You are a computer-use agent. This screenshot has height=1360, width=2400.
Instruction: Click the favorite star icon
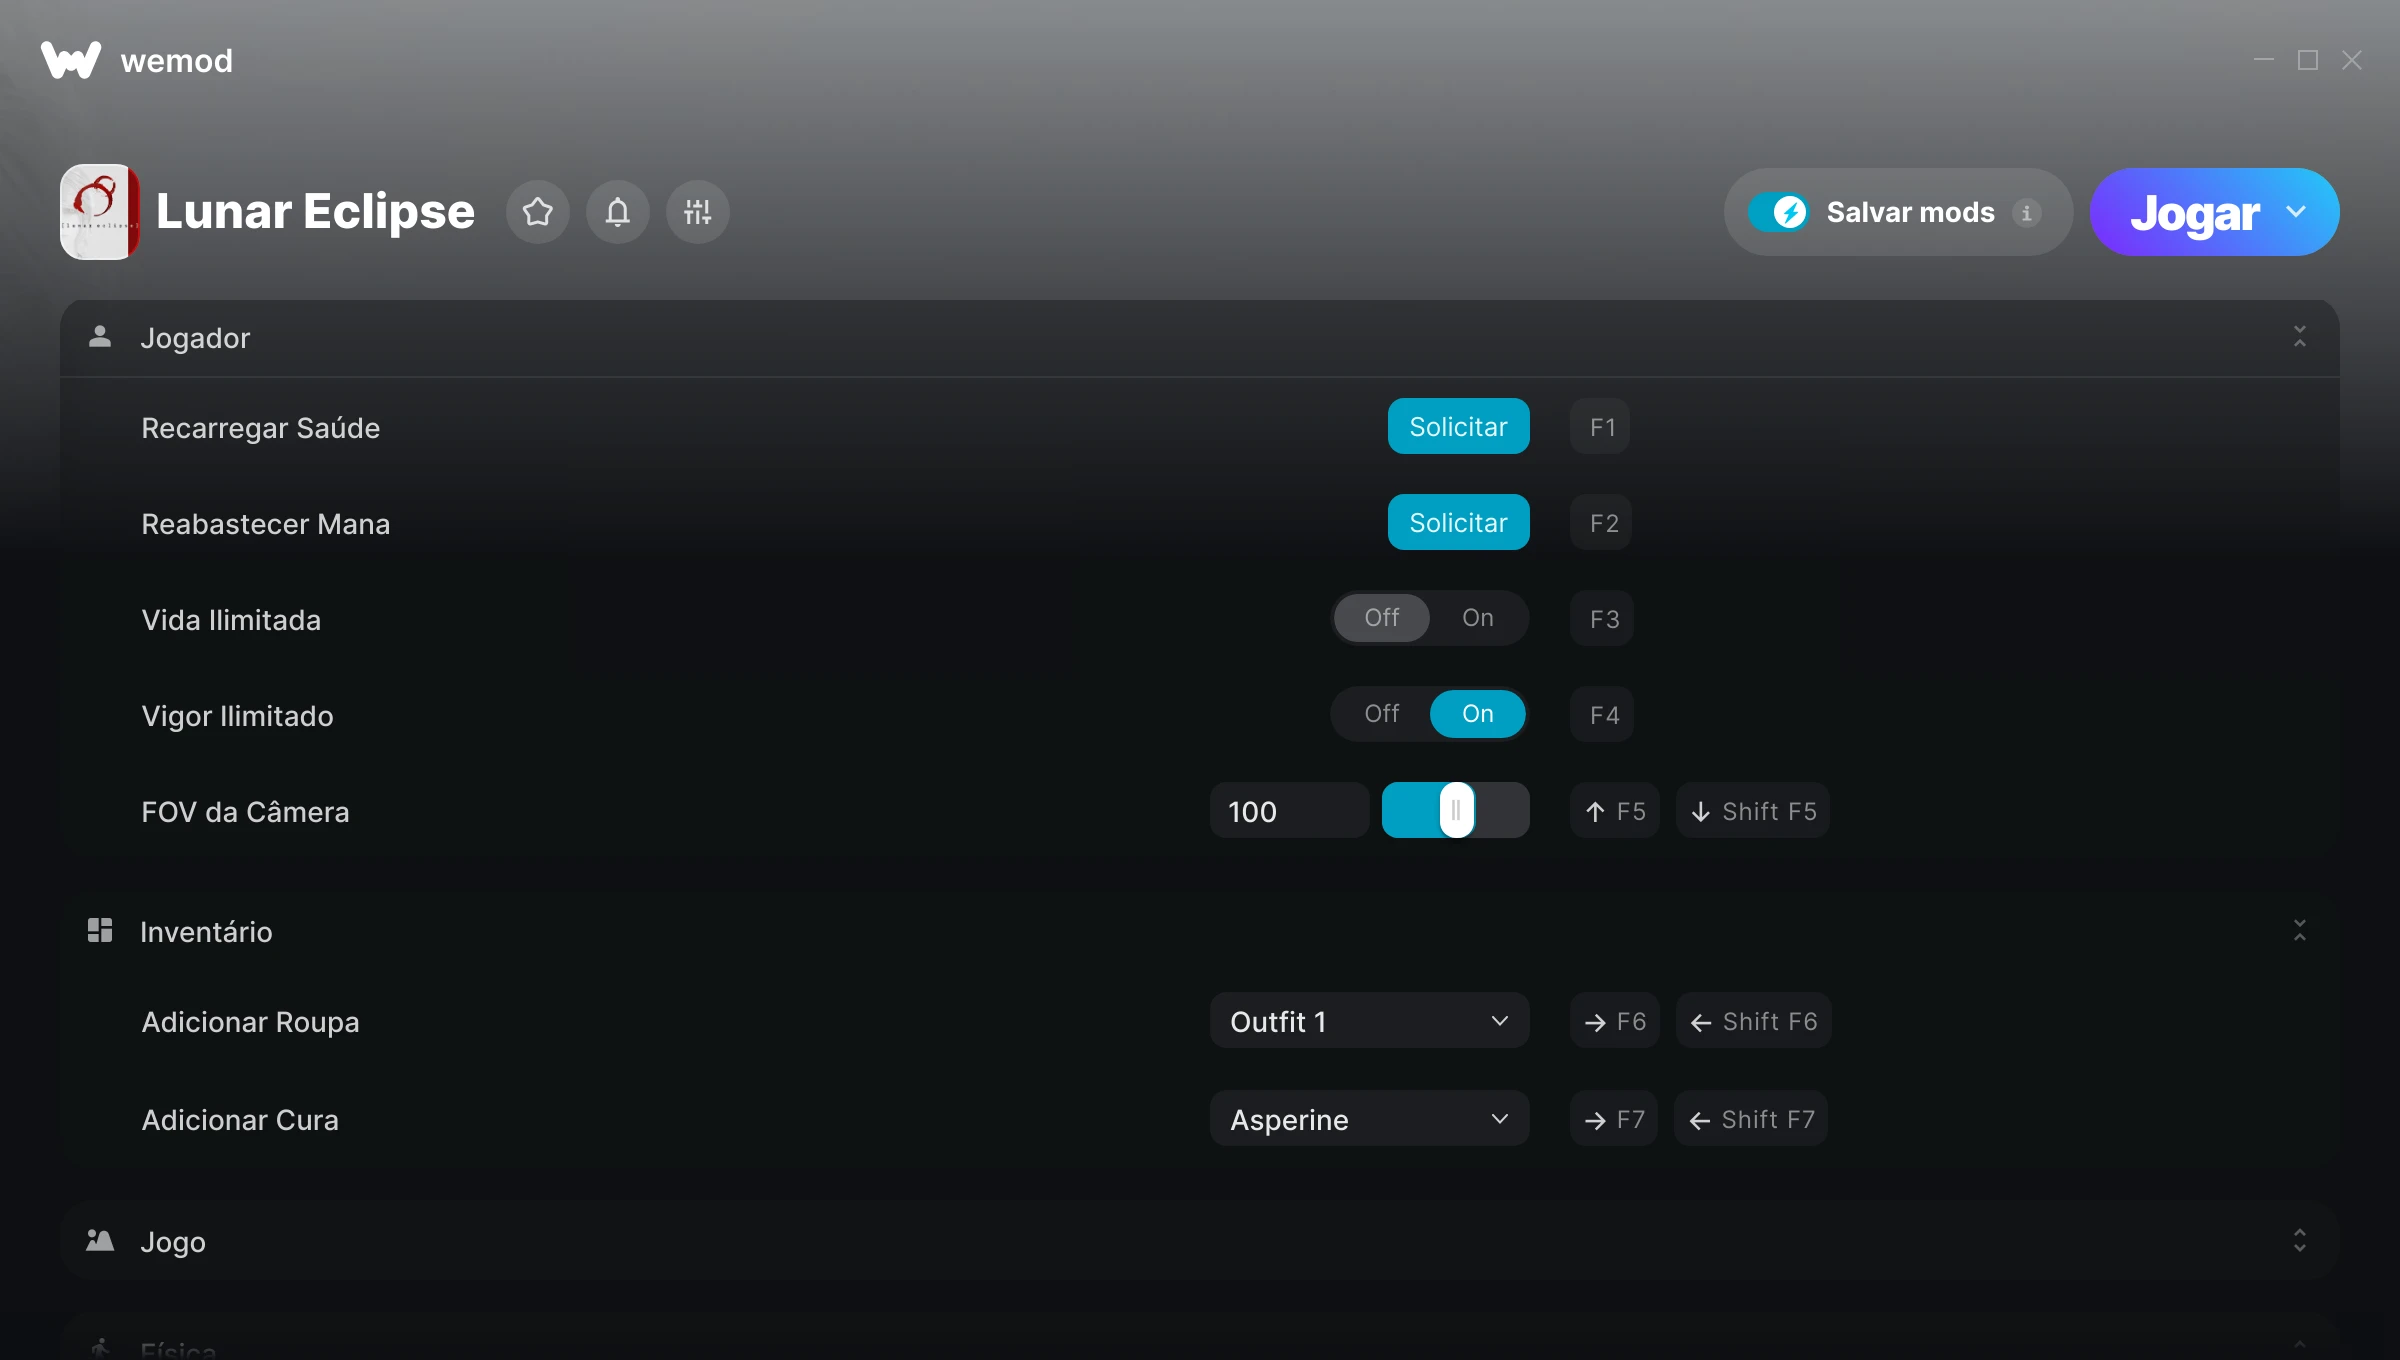click(538, 212)
